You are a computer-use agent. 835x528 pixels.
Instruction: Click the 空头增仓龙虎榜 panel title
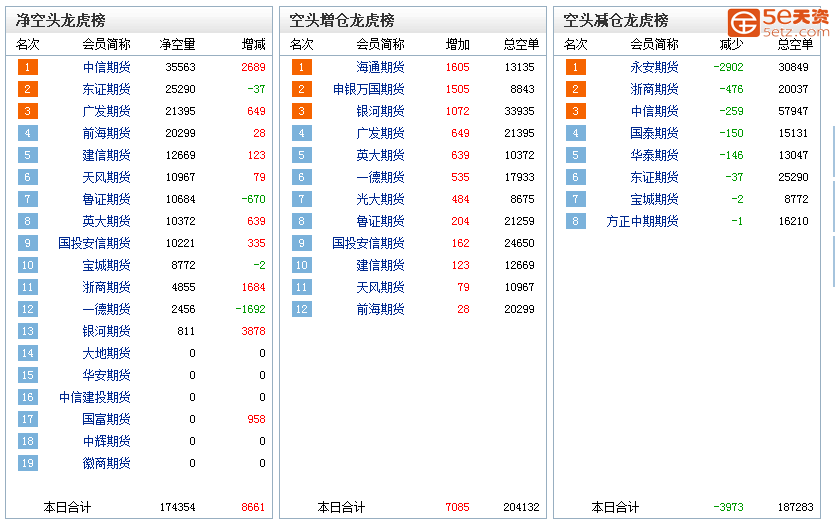coord(342,20)
